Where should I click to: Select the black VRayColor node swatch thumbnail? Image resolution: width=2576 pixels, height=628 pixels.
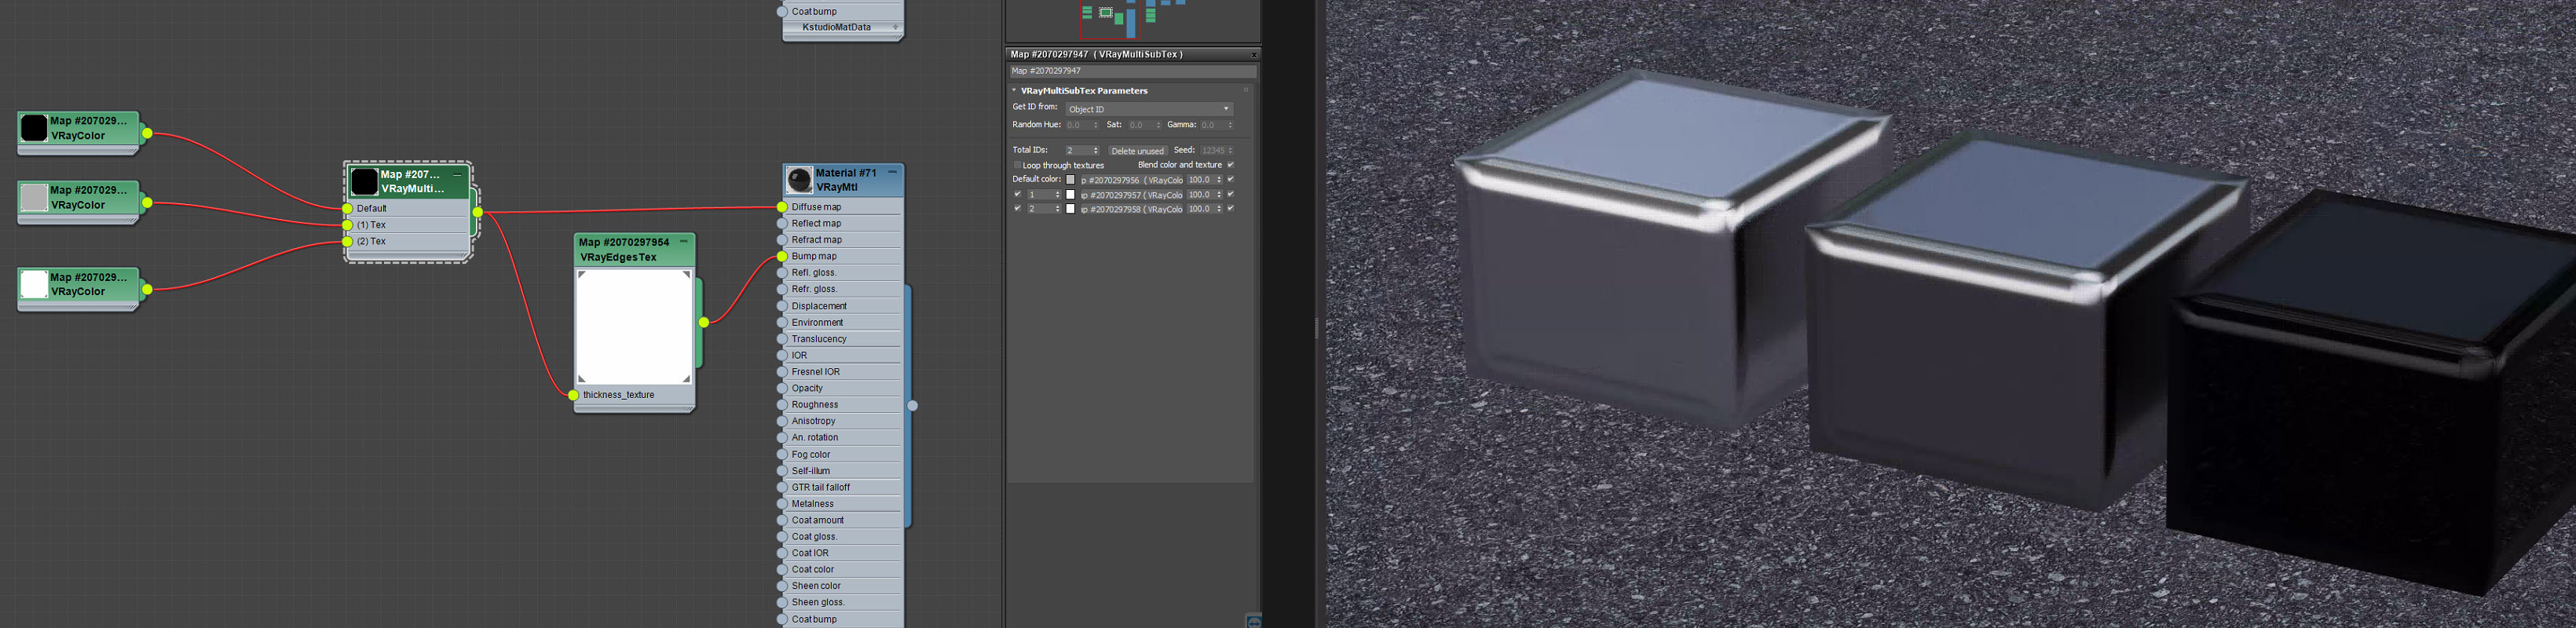(x=34, y=128)
